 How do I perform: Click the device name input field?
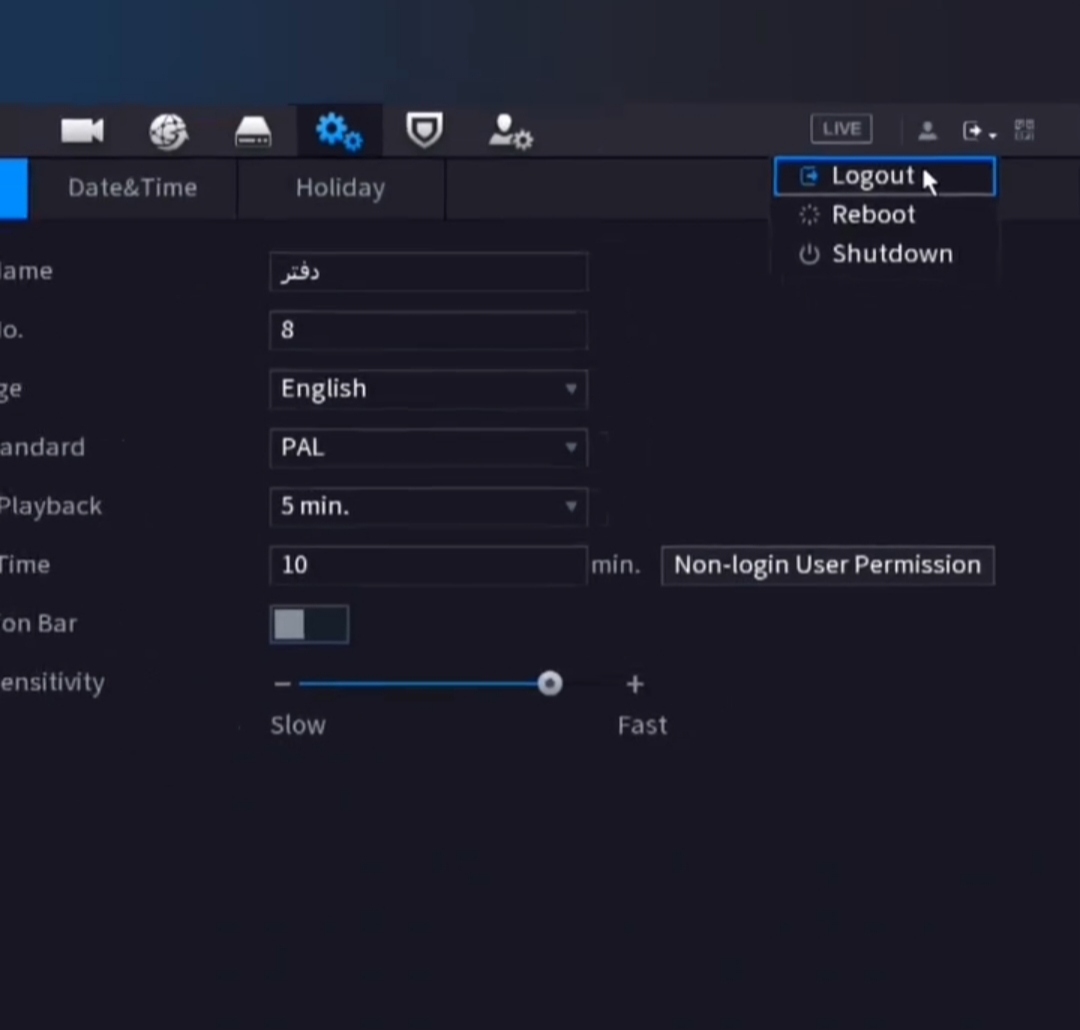coord(428,271)
